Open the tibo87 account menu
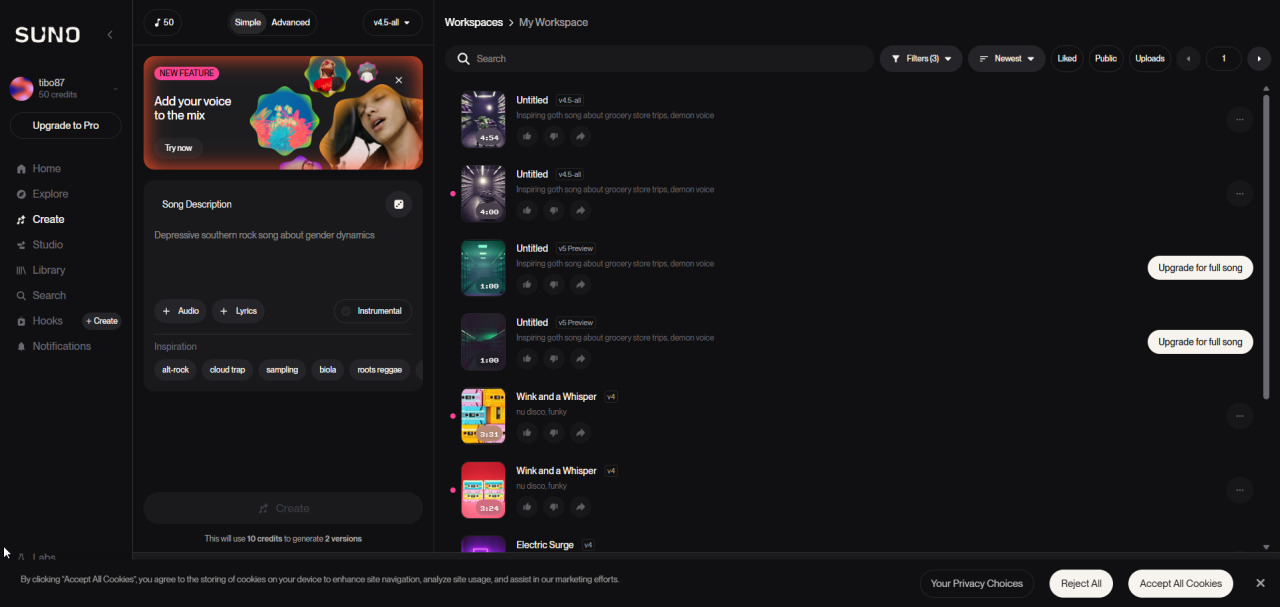This screenshot has height=607, width=1280. pyautogui.click(x=66, y=89)
